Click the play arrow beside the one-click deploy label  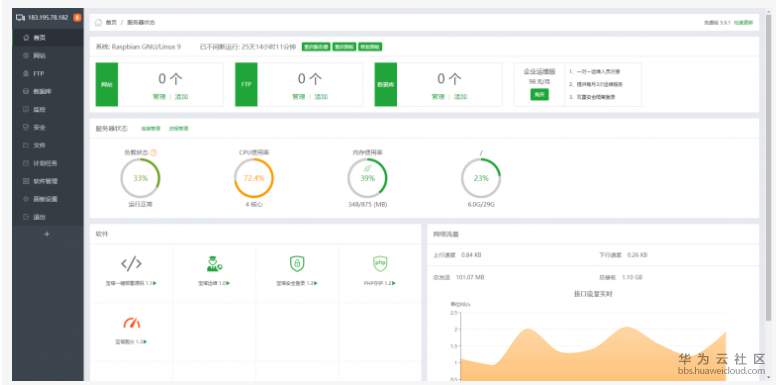pos(155,284)
